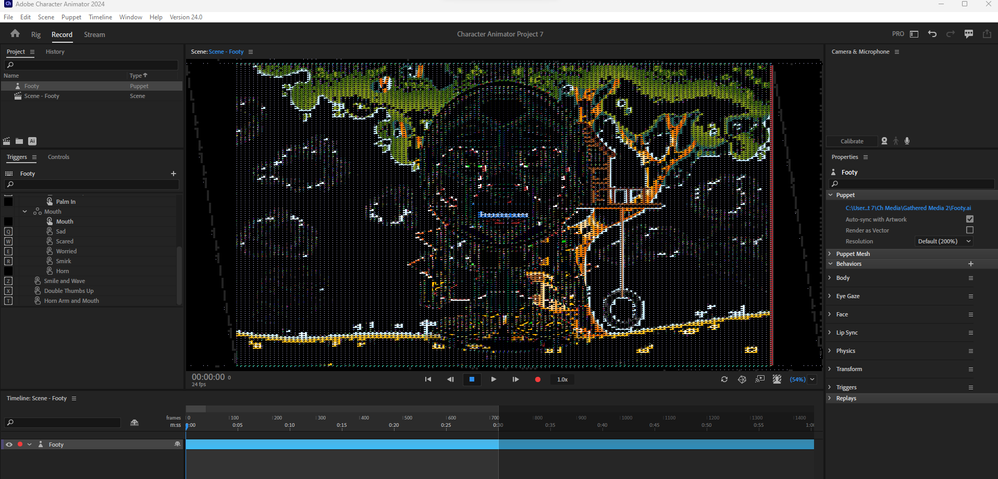Open the Puppet menu
Image resolution: width=998 pixels, height=479 pixels.
[71, 17]
